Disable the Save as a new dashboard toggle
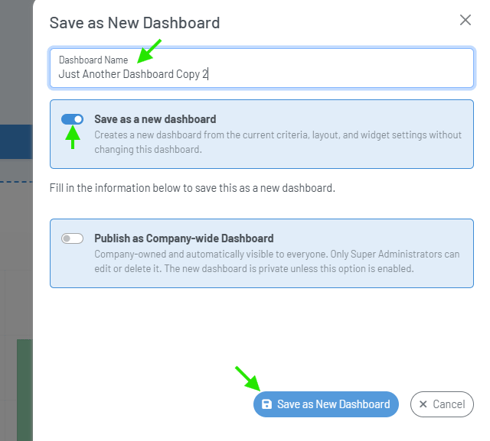This screenshot has height=441, width=490. point(72,119)
